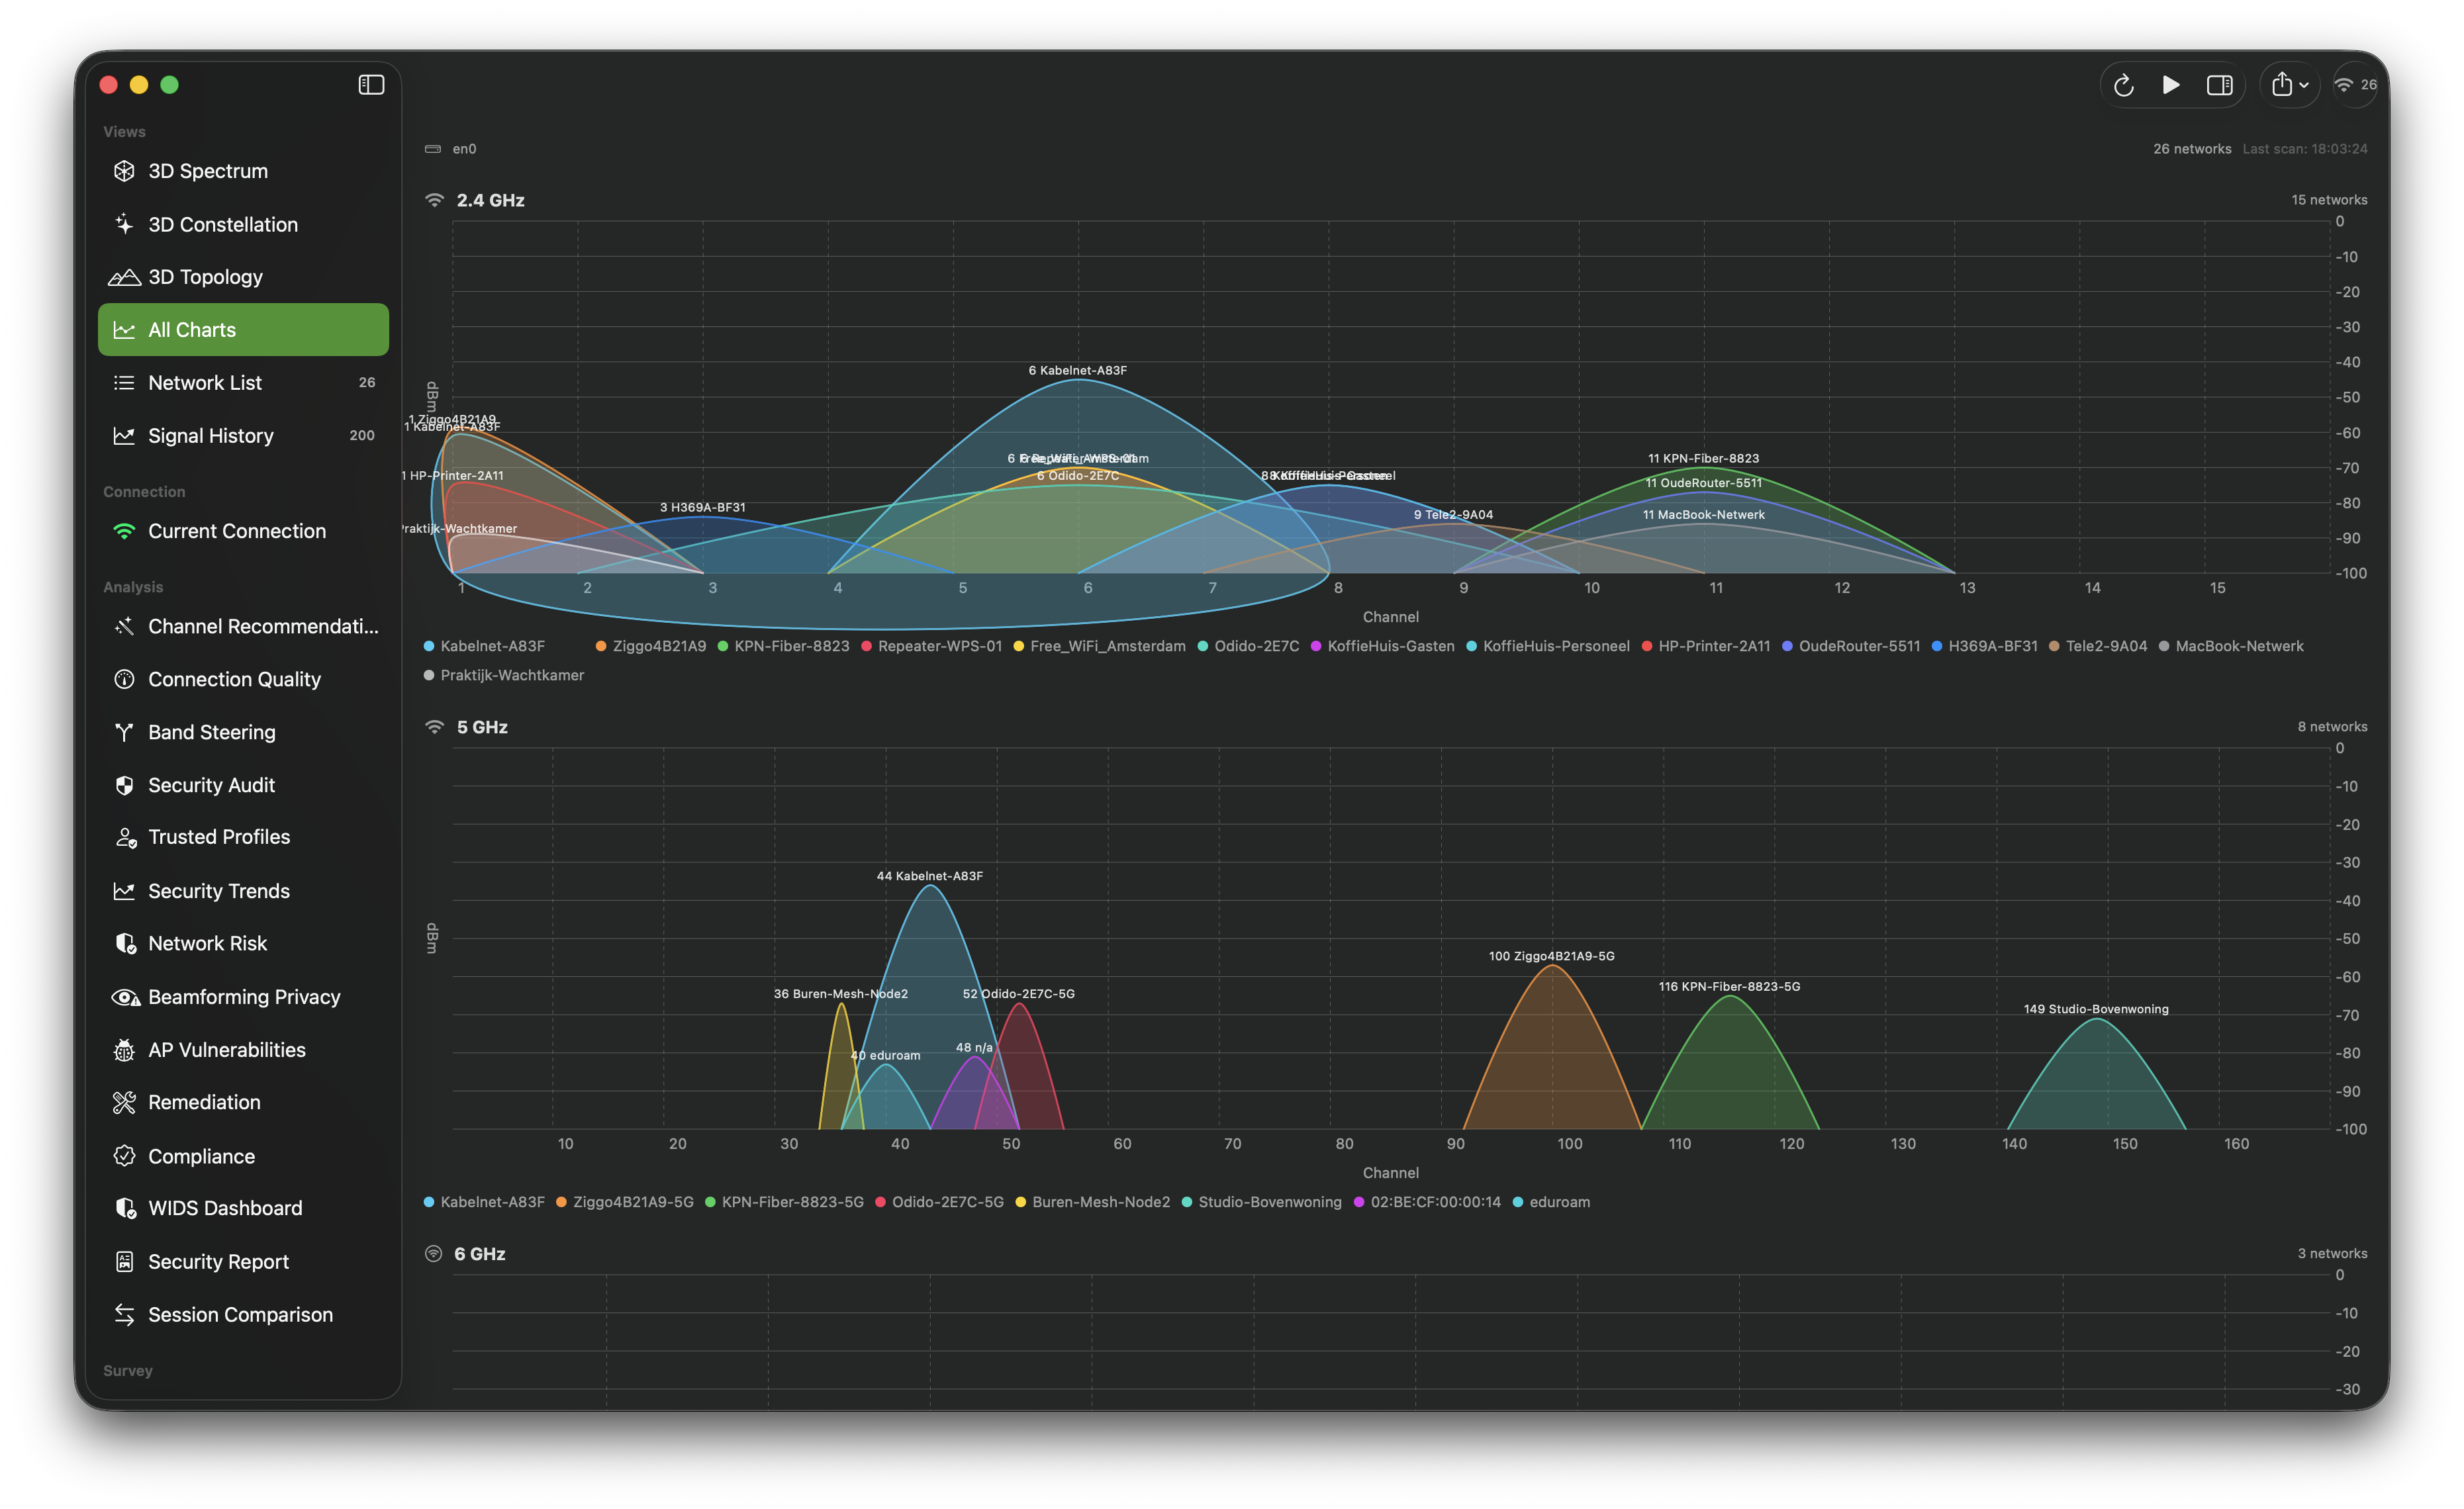2464x1509 pixels.
Task: Click Kabelnet-A83F legend entry in 2.4 GHz chart
Action: [484, 646]
